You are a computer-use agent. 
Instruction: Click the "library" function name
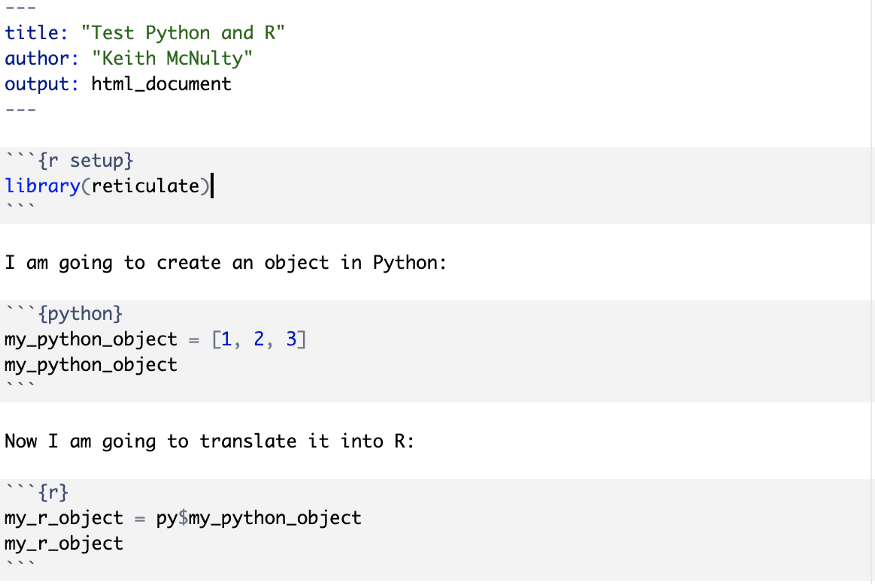coord(42,186)
